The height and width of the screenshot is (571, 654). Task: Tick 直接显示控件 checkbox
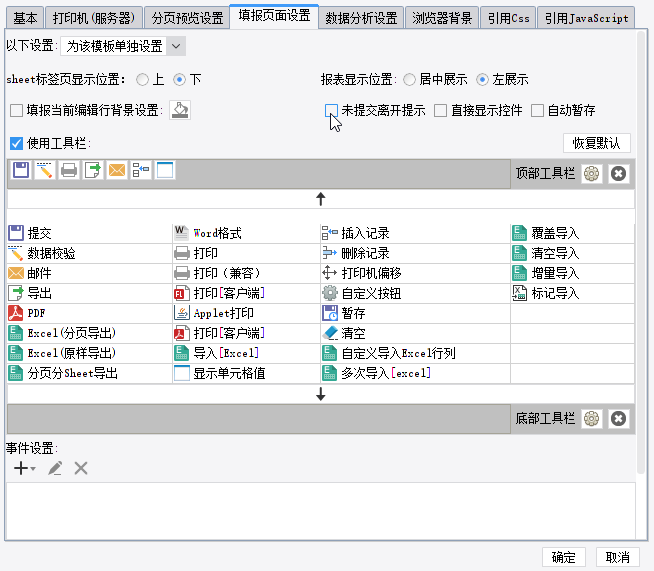(x=440, y=111)
